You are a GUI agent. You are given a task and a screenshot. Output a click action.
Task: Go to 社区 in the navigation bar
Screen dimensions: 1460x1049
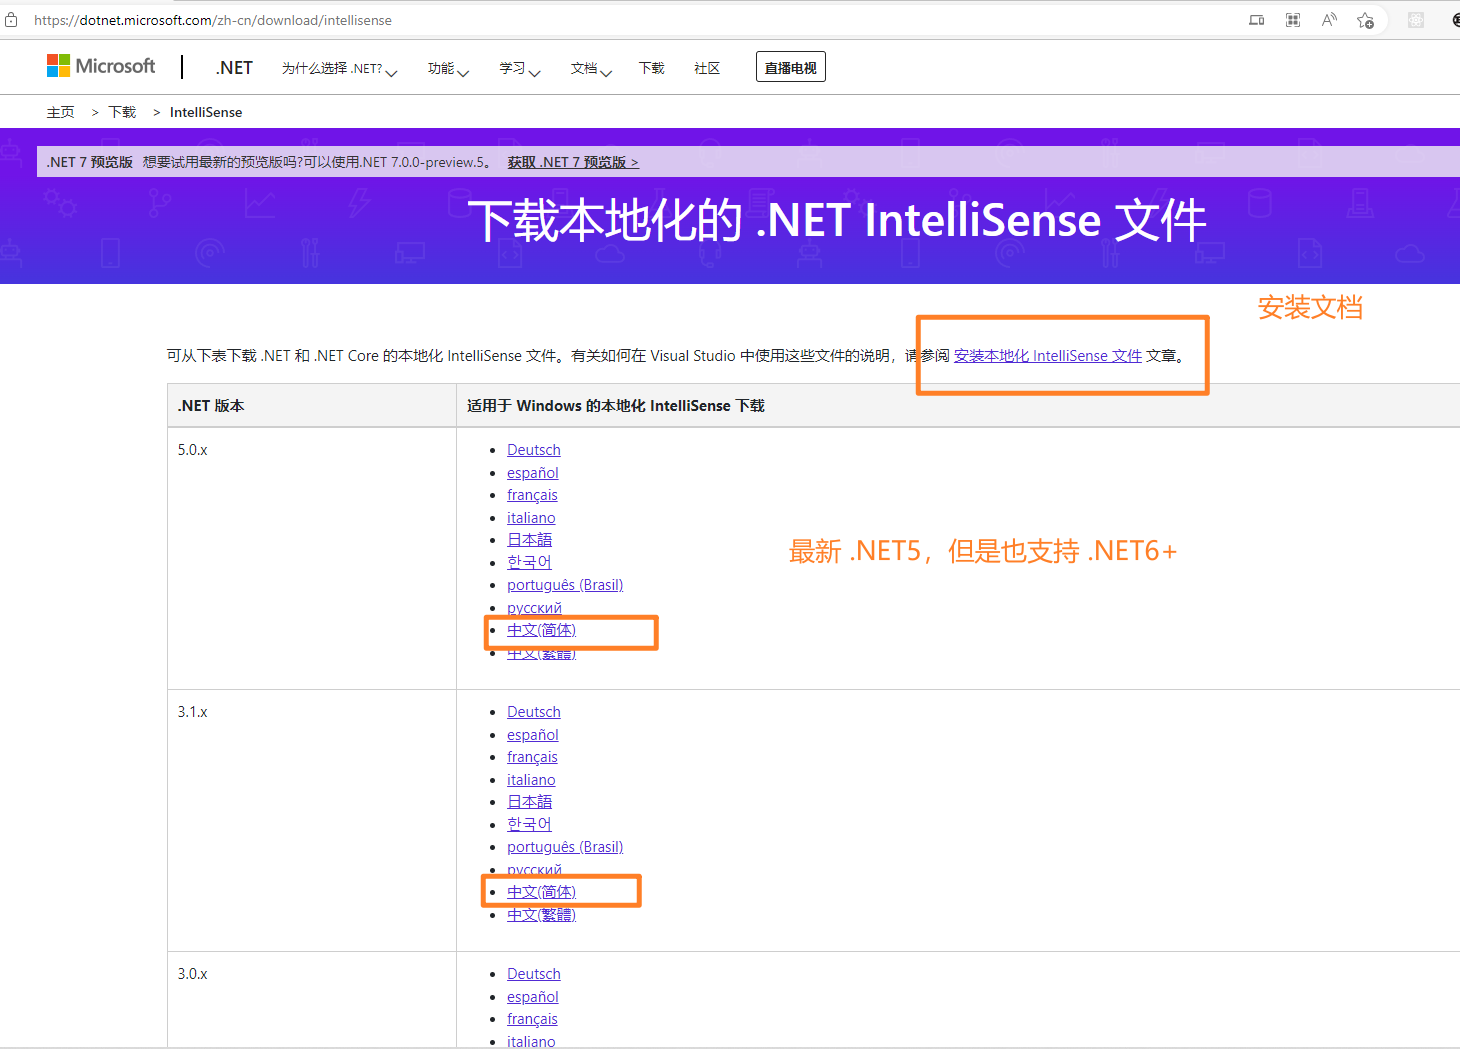(x=707, y=68)
